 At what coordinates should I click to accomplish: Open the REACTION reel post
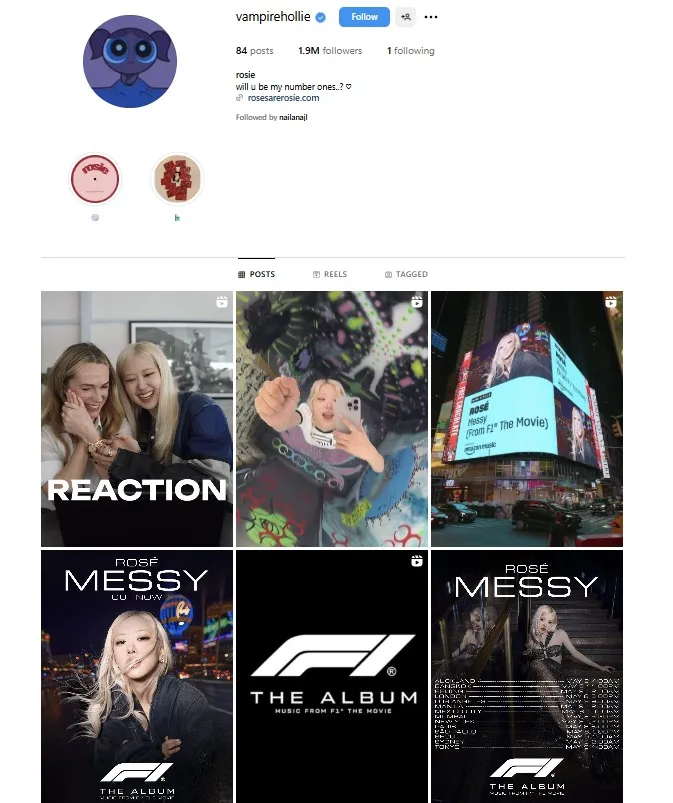[137, 419]
